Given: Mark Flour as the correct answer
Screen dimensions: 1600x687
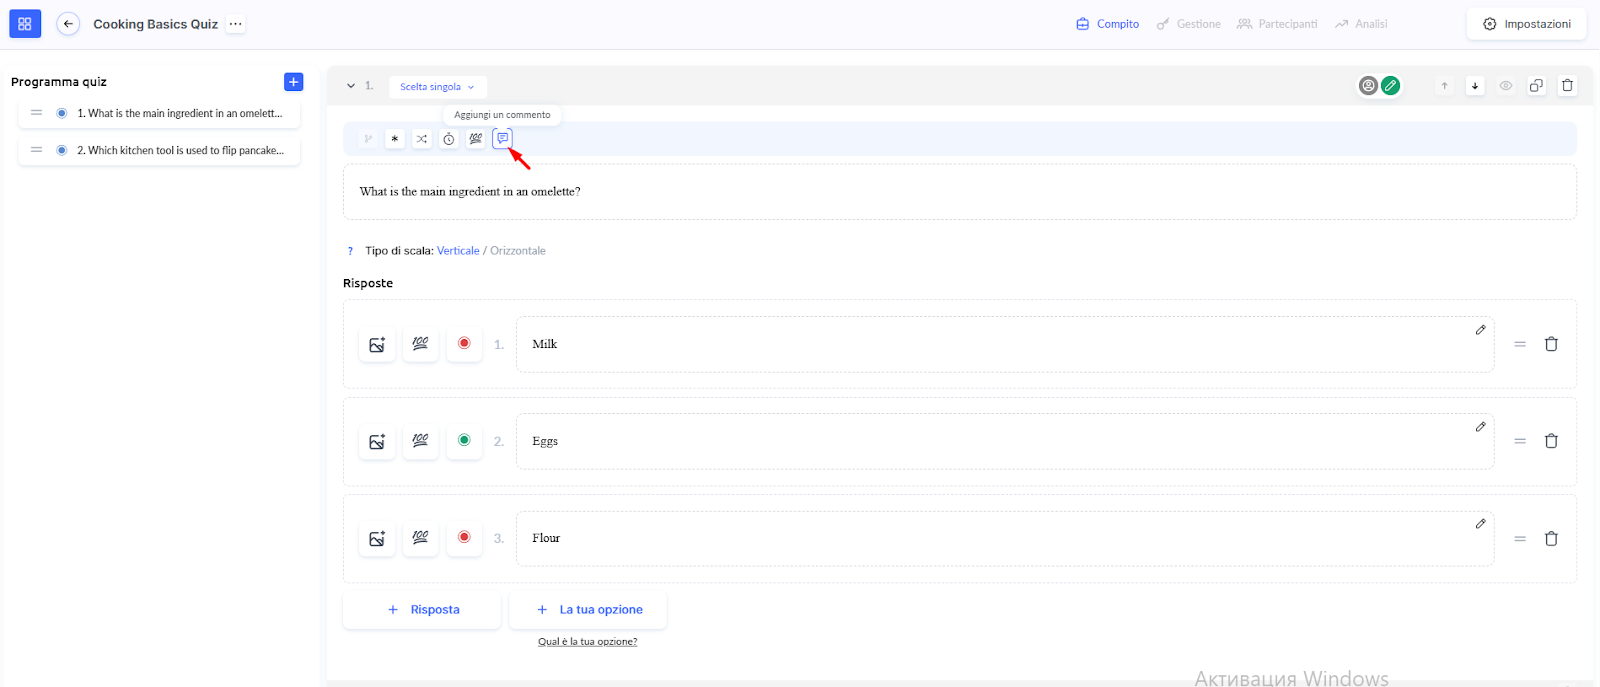Looking at the screenshot, I should [x=464, y=537].
